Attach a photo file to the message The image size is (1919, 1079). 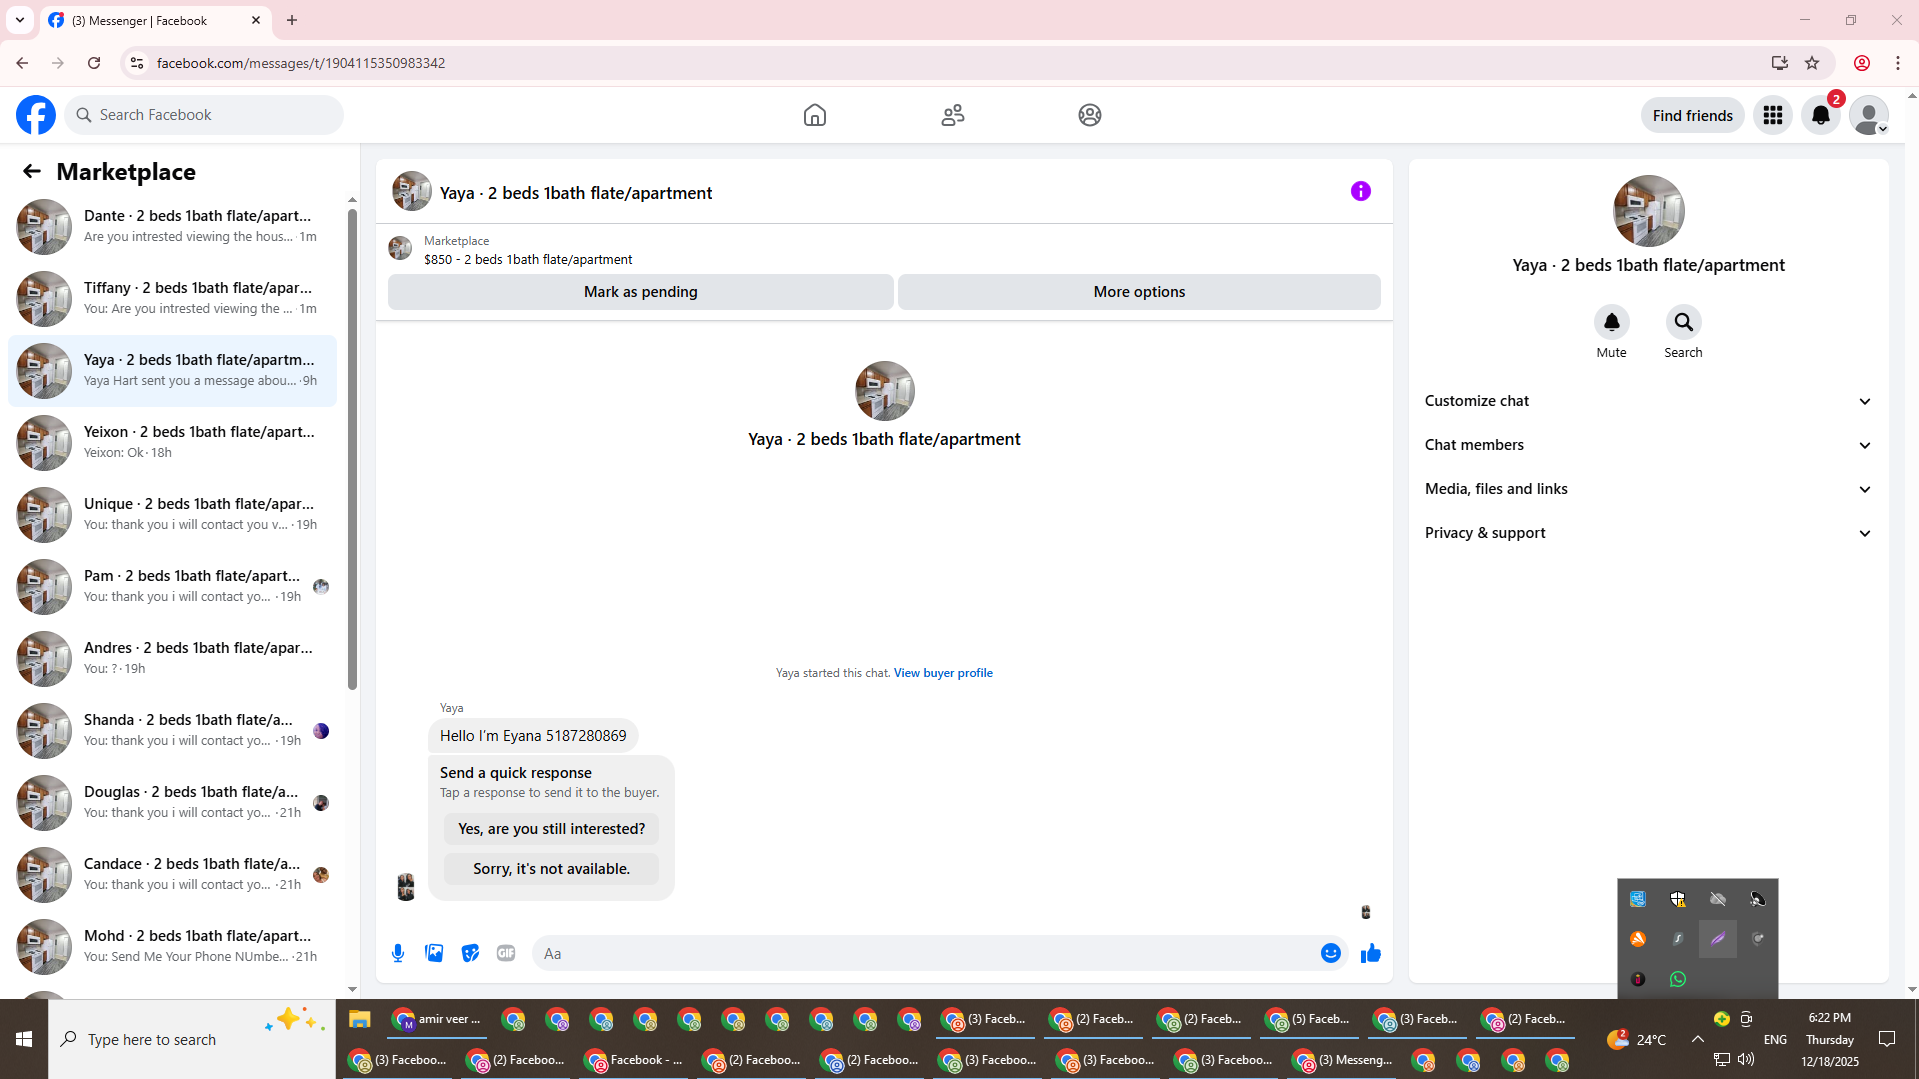coord(434,953)
